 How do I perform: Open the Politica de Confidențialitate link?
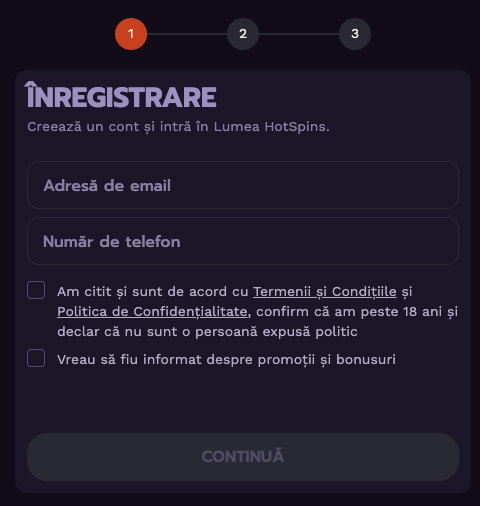(152, 312)
